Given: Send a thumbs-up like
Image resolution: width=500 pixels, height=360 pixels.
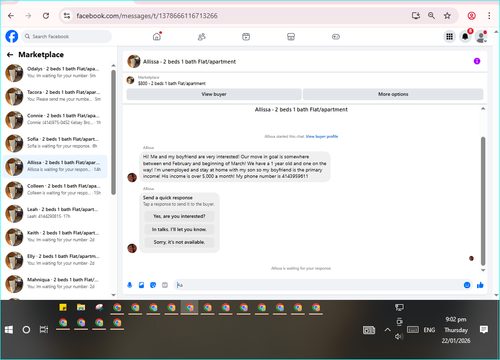Looking at the screenshot, I should coord(480,285).
